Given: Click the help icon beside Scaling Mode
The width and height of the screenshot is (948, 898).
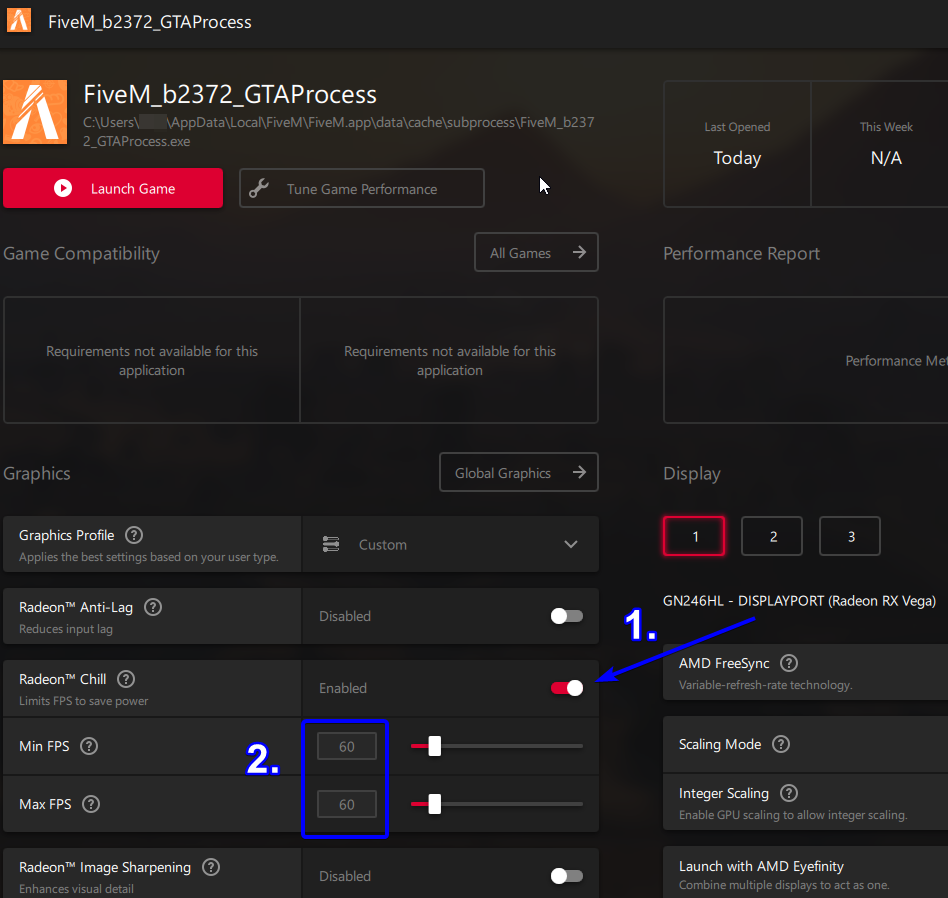Looking at the screenshot, I should pyautogui.click(x=781, y=744).
